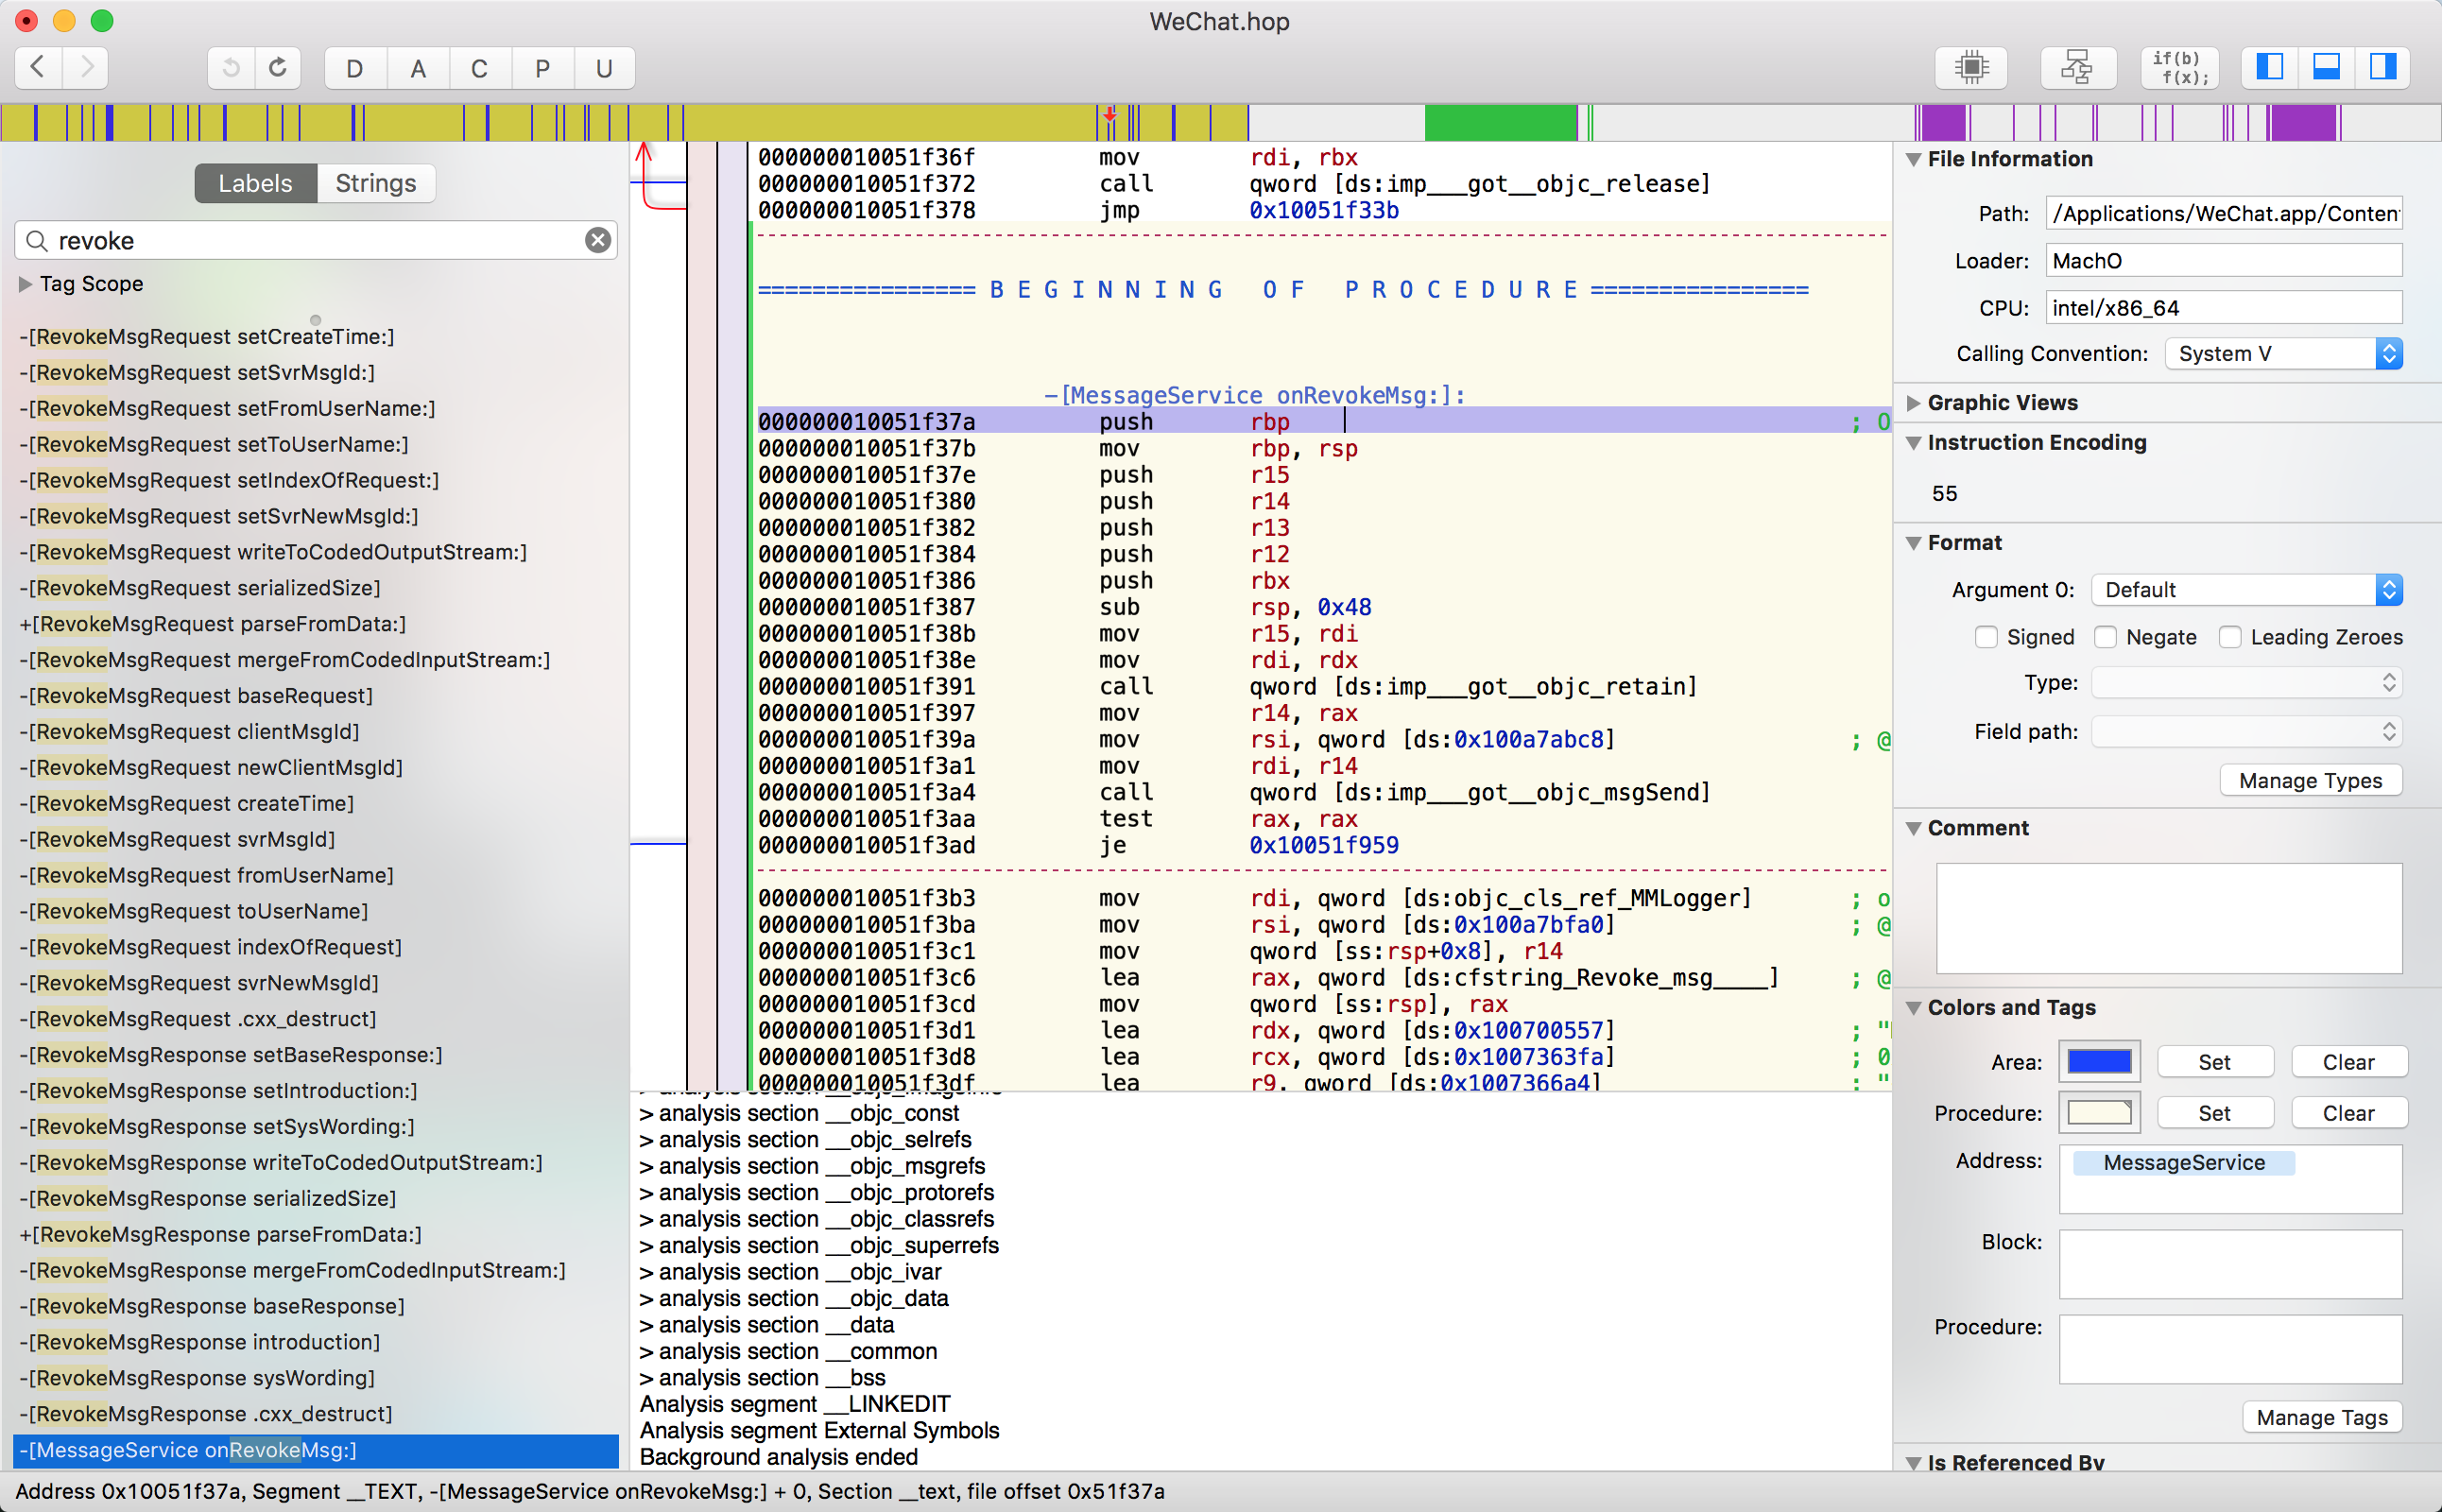Mark as procedure with P button
Viewport: 2442px width, 1512px height.
point(542,68)
